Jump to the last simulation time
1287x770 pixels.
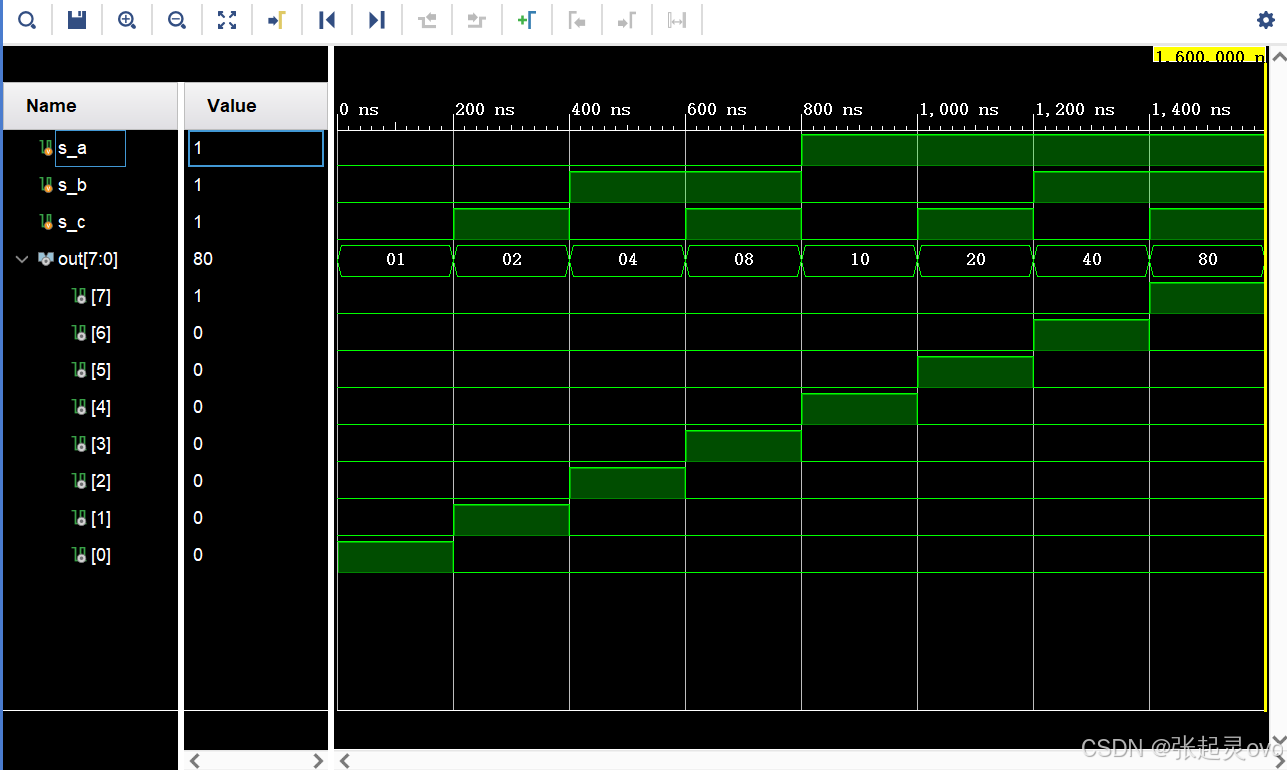point(377,20)
